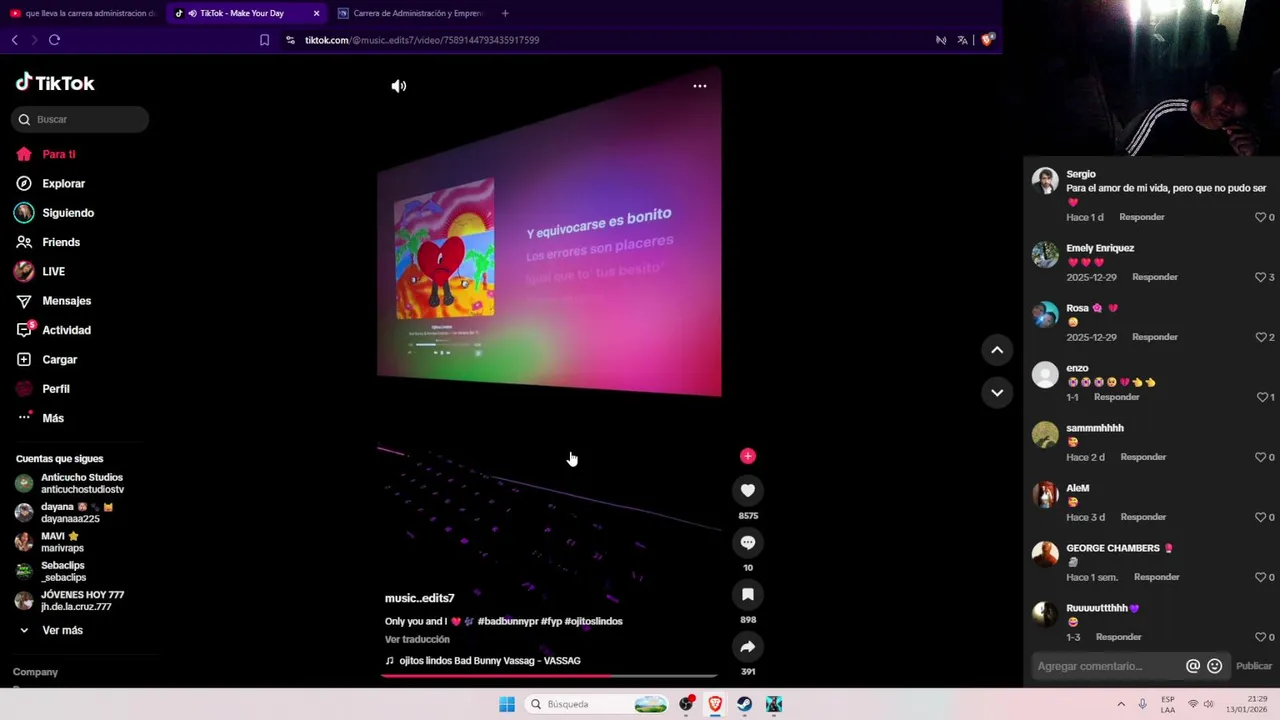
Task: Go back in the browser
Action: [x=14, y=40]
